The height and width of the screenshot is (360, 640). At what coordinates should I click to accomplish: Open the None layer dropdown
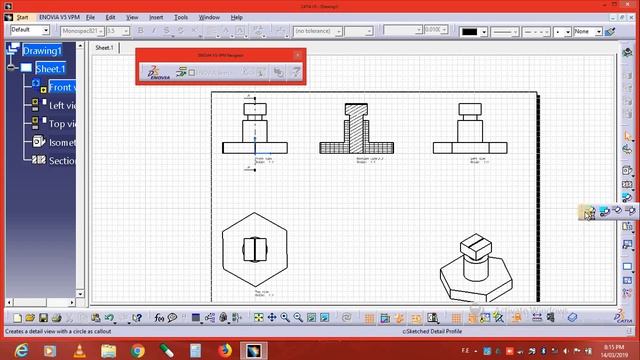click(599, 31)
